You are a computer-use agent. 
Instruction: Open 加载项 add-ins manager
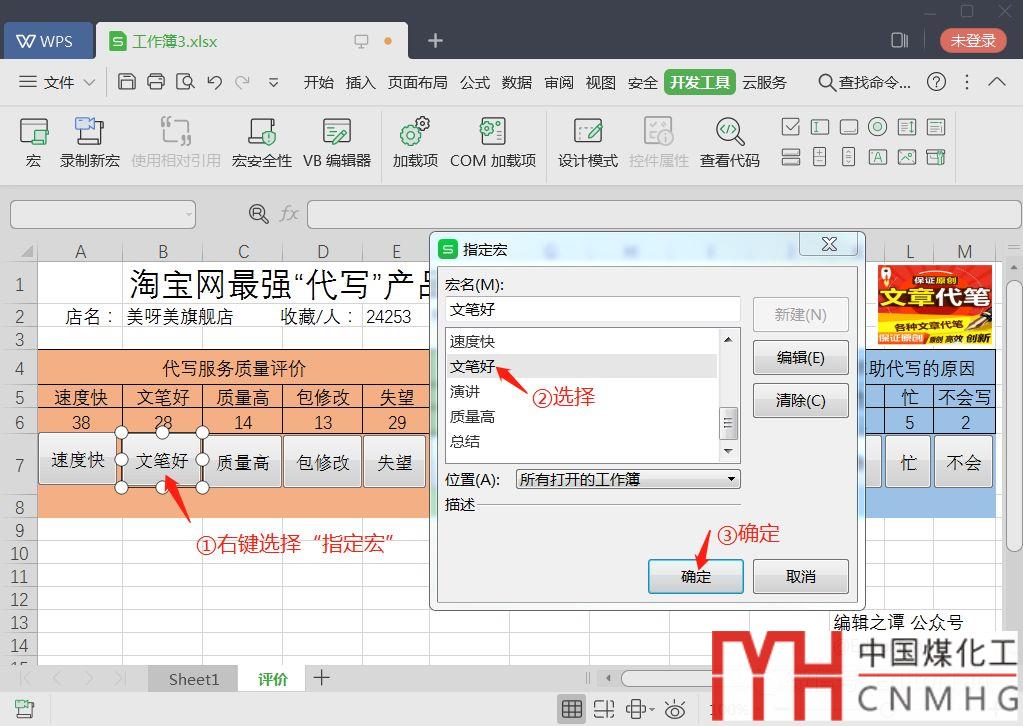click(x=415, y=142)
